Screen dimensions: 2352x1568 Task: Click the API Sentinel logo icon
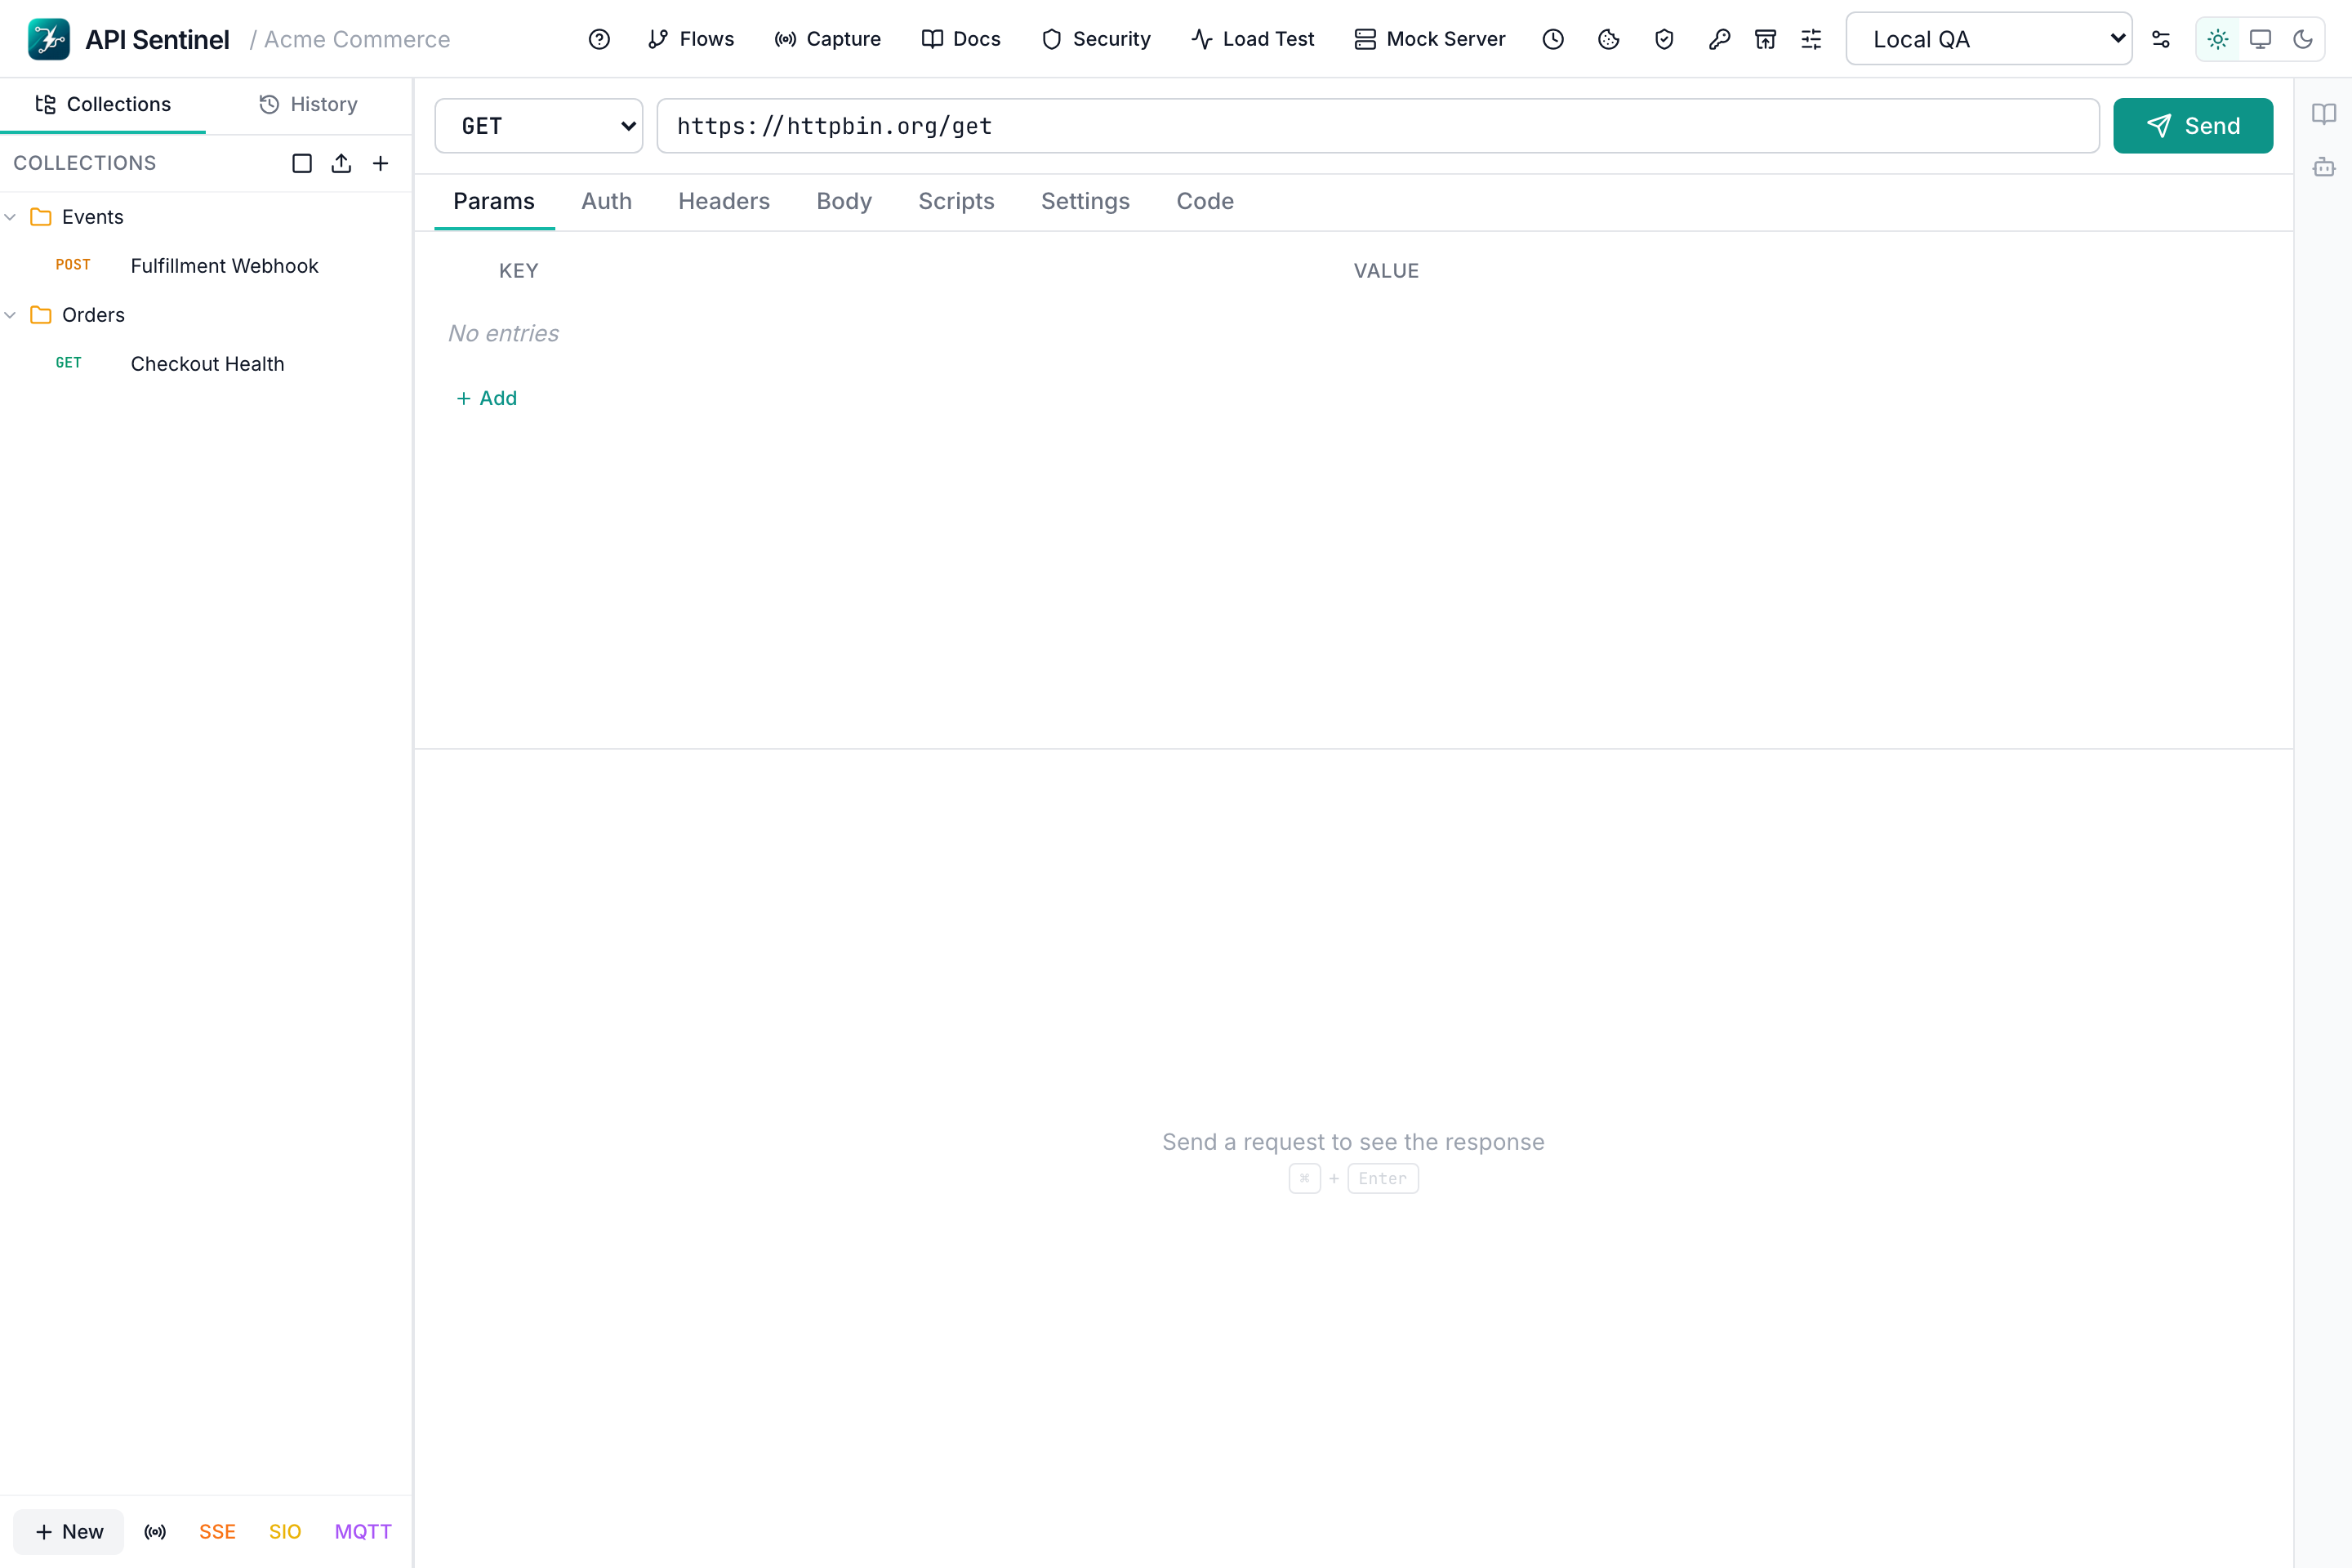tap(48, 39)
